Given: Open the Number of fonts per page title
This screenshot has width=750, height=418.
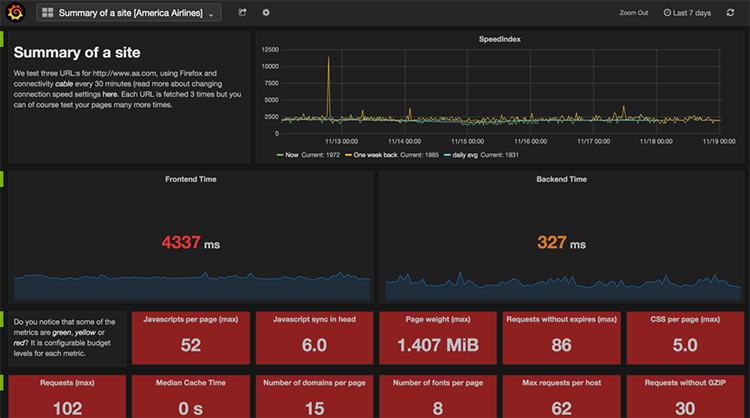Looking at the screenshot, I should pyautogui.click(x=438, y=383).
